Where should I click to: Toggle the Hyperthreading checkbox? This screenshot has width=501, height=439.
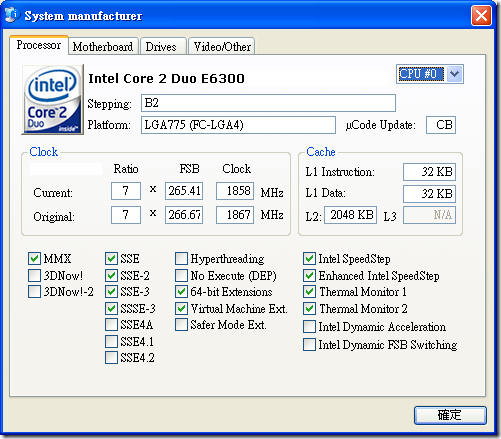click(181, 258)
